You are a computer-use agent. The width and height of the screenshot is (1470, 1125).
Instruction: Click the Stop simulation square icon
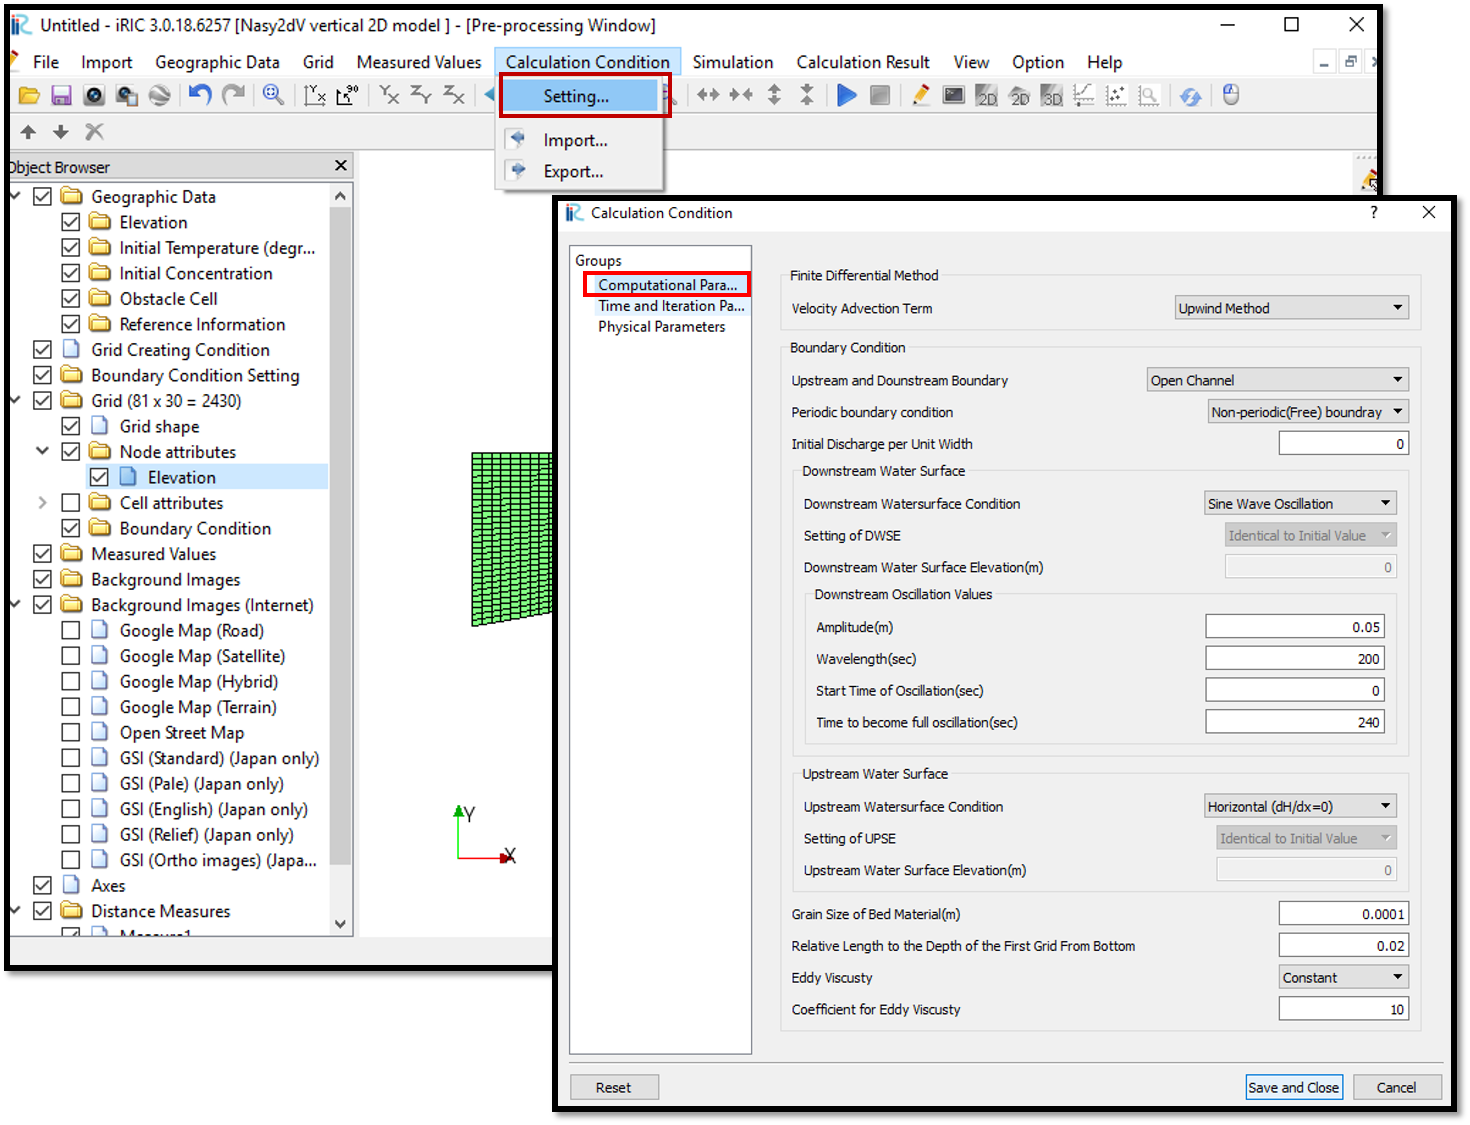(x=880, y=95)
